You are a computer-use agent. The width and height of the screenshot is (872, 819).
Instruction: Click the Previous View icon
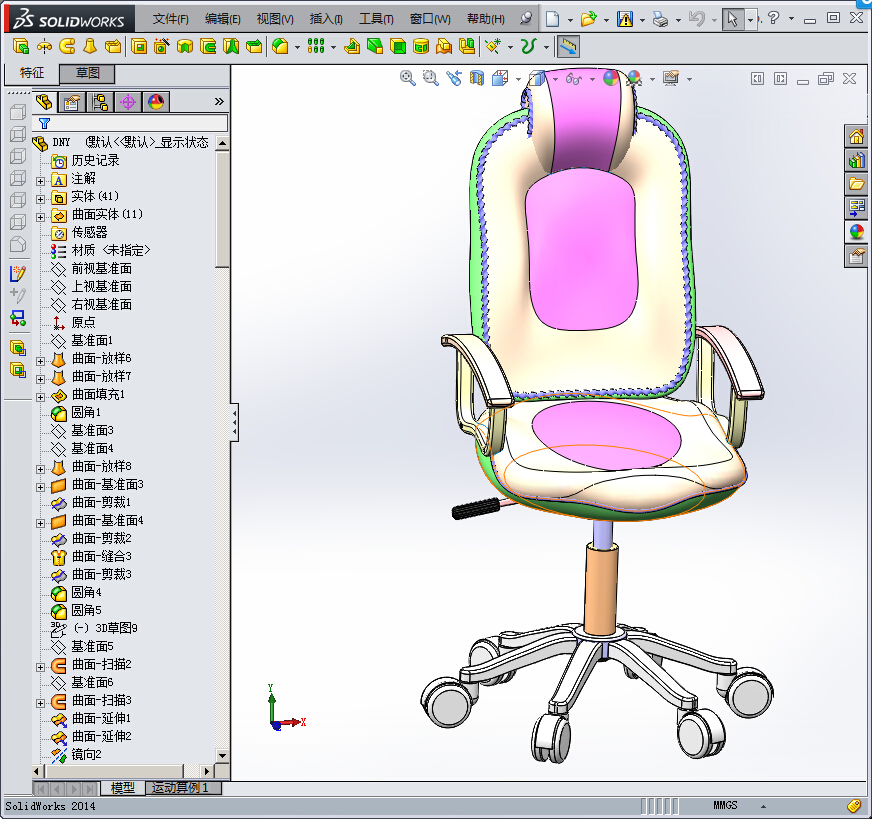454,78
